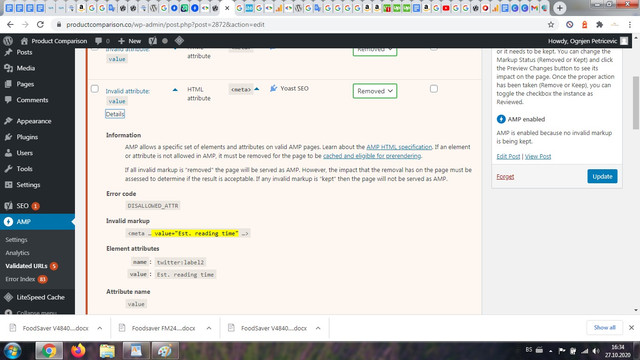Open the AMP HTML specification link

[399, 147]
